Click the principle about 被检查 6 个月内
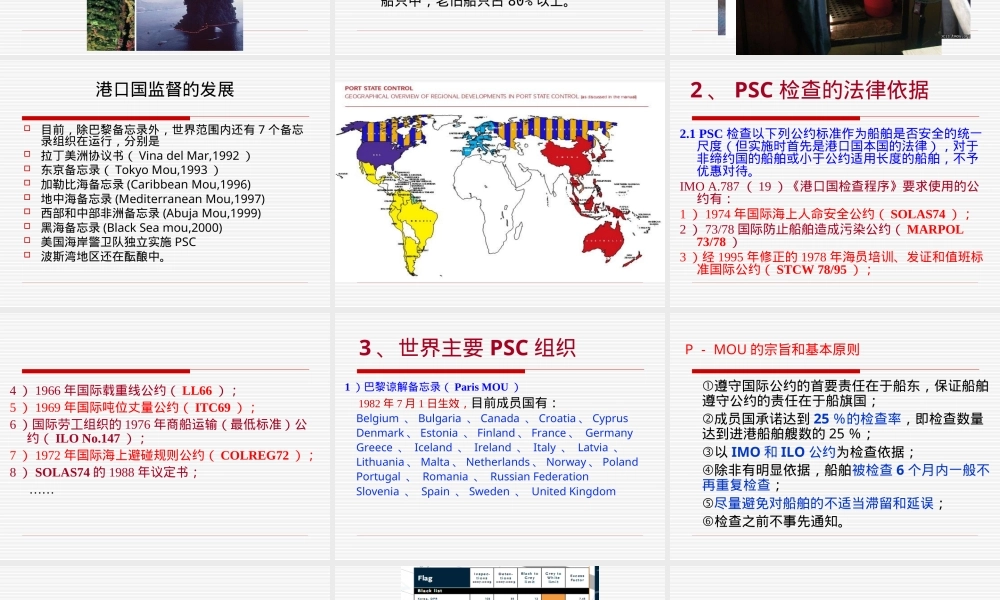 tap(846, 478)
